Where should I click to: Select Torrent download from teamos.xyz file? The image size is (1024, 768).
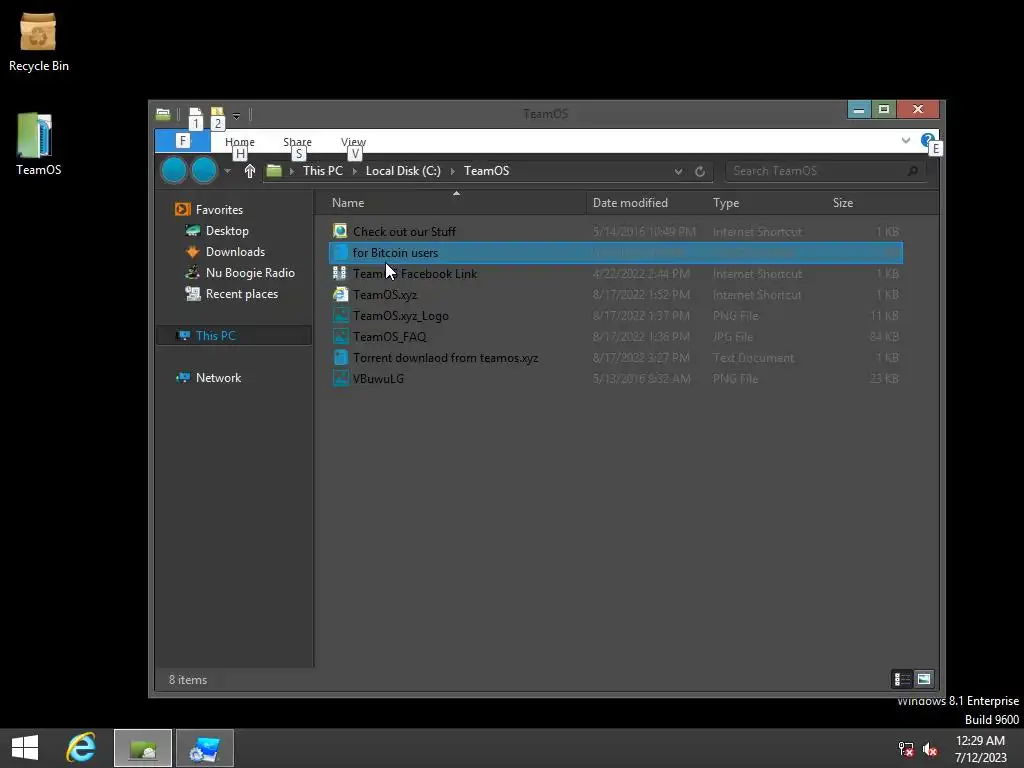coord(616,357)
